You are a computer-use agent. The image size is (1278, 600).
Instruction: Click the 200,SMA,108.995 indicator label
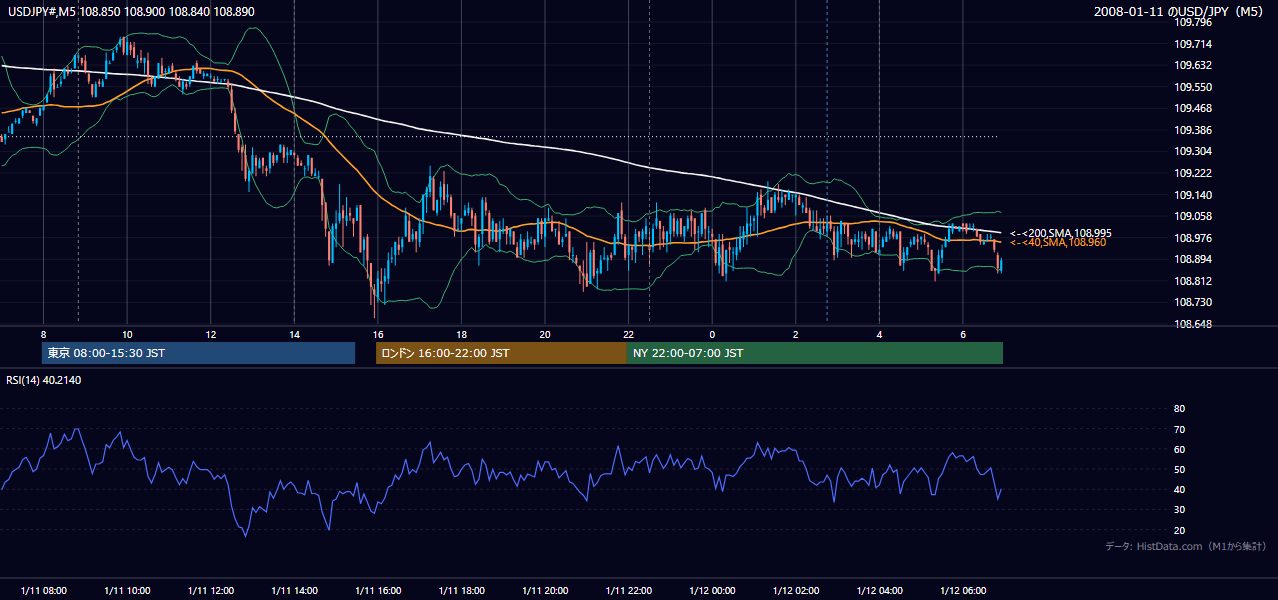click(1061, 233)
